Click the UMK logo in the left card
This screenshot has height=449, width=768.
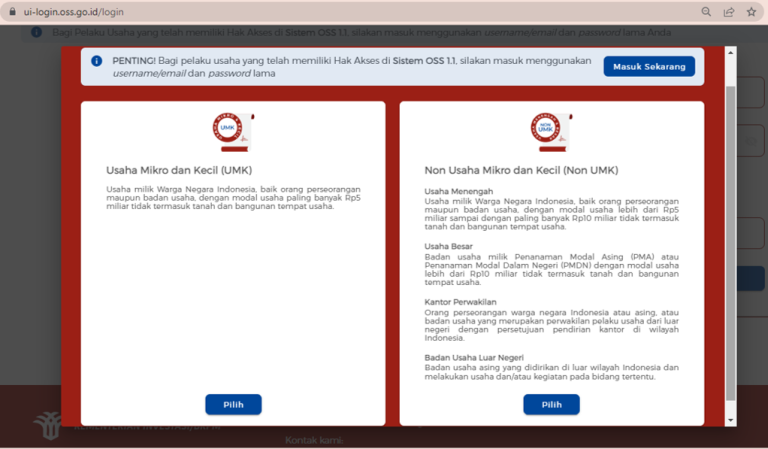[233, 131]
